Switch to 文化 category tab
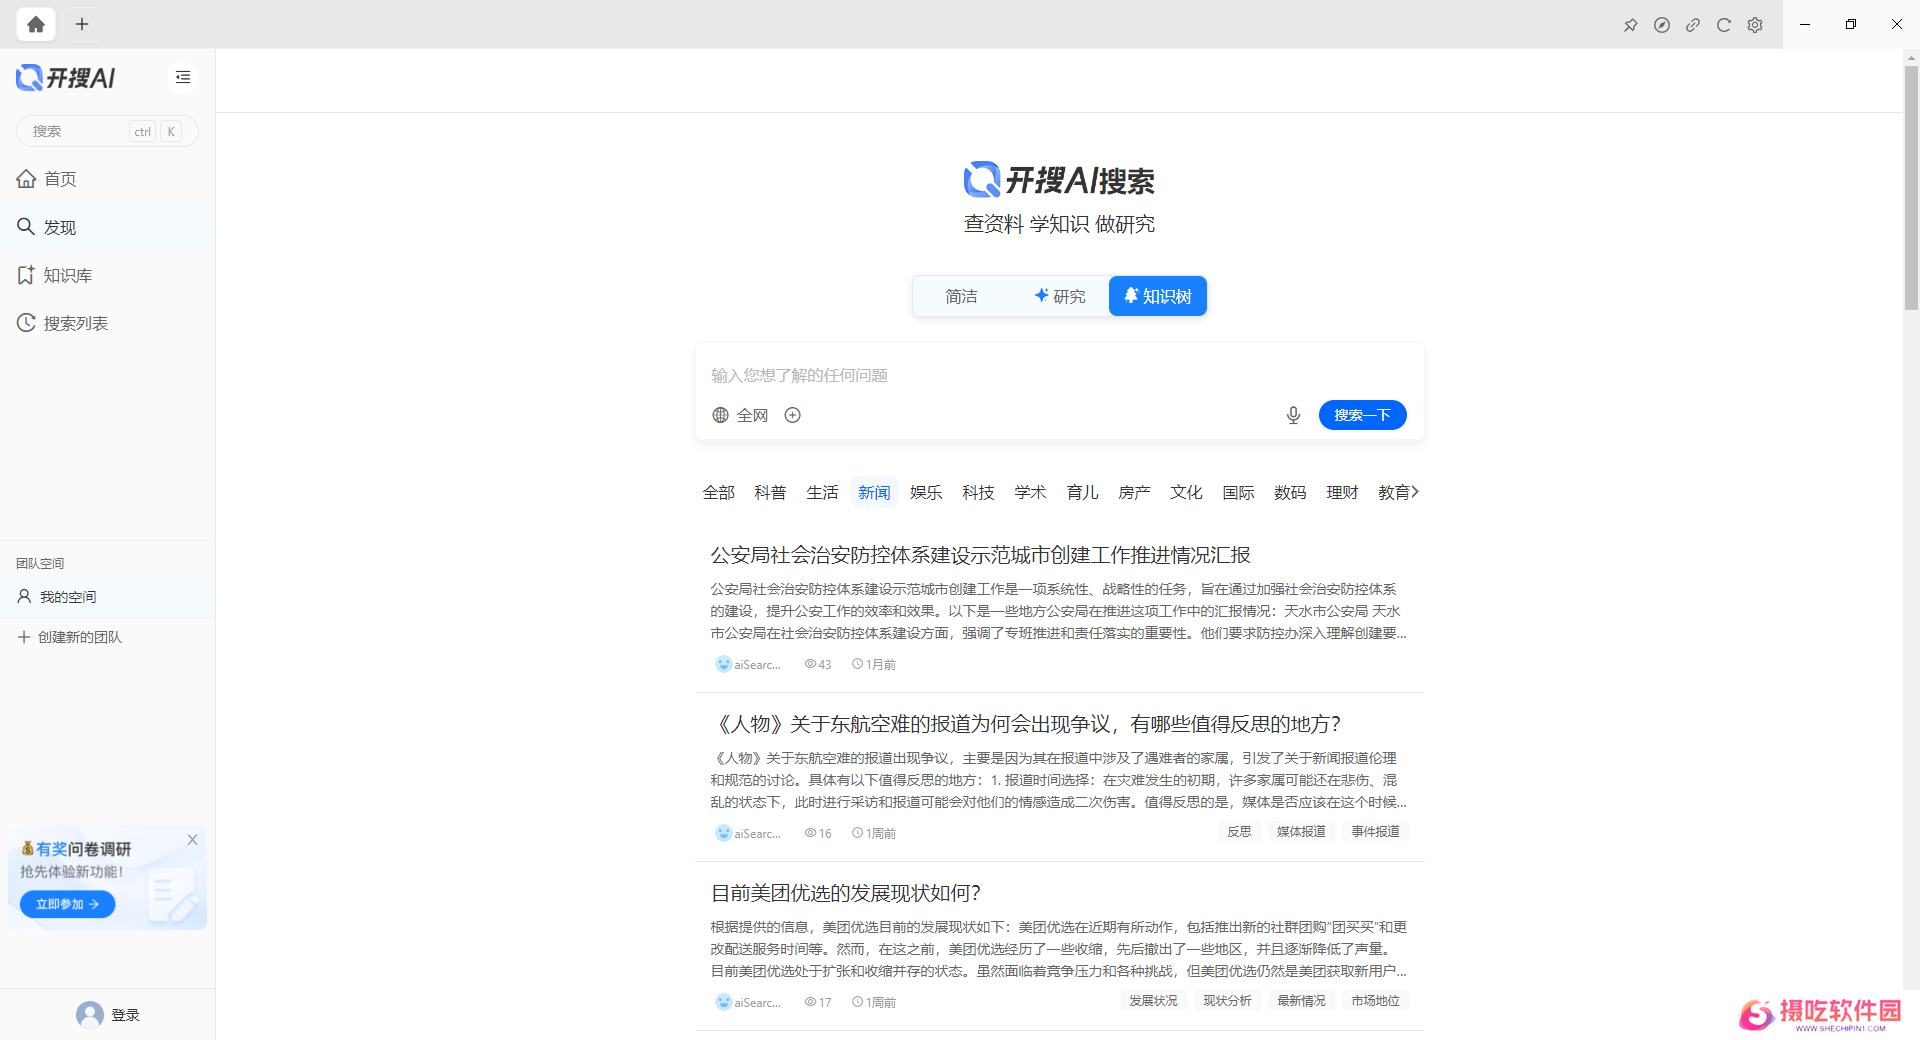The width and height of the screenshot is (1920, 1040). pyautogui.click(x=1186, y=492)
